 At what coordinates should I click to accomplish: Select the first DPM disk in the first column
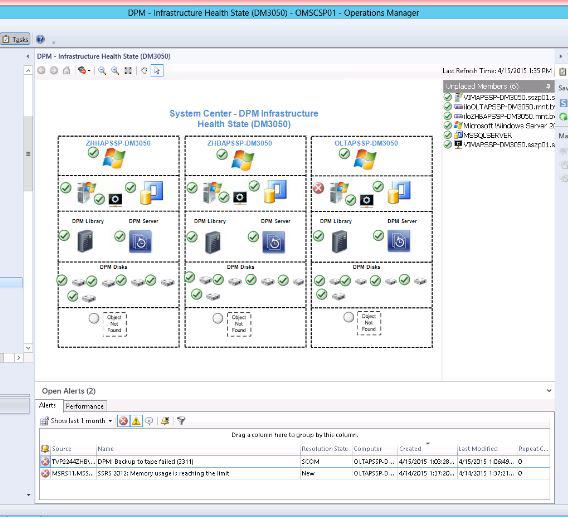pyautogui.click(x=78, y=282)
